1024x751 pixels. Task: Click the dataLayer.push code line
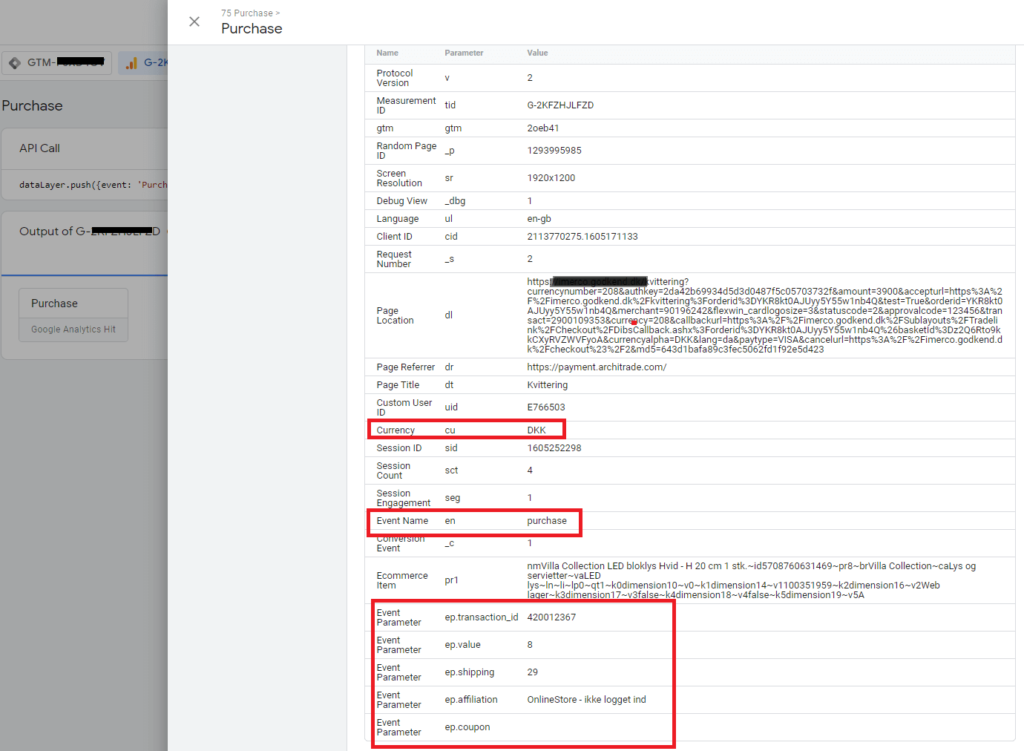click(x=93, y=185)
